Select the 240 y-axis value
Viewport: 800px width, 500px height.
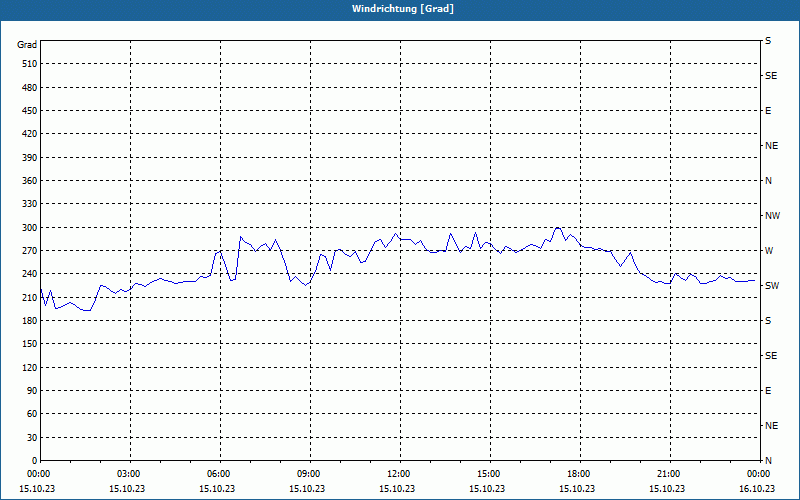(x=30, y=274)
